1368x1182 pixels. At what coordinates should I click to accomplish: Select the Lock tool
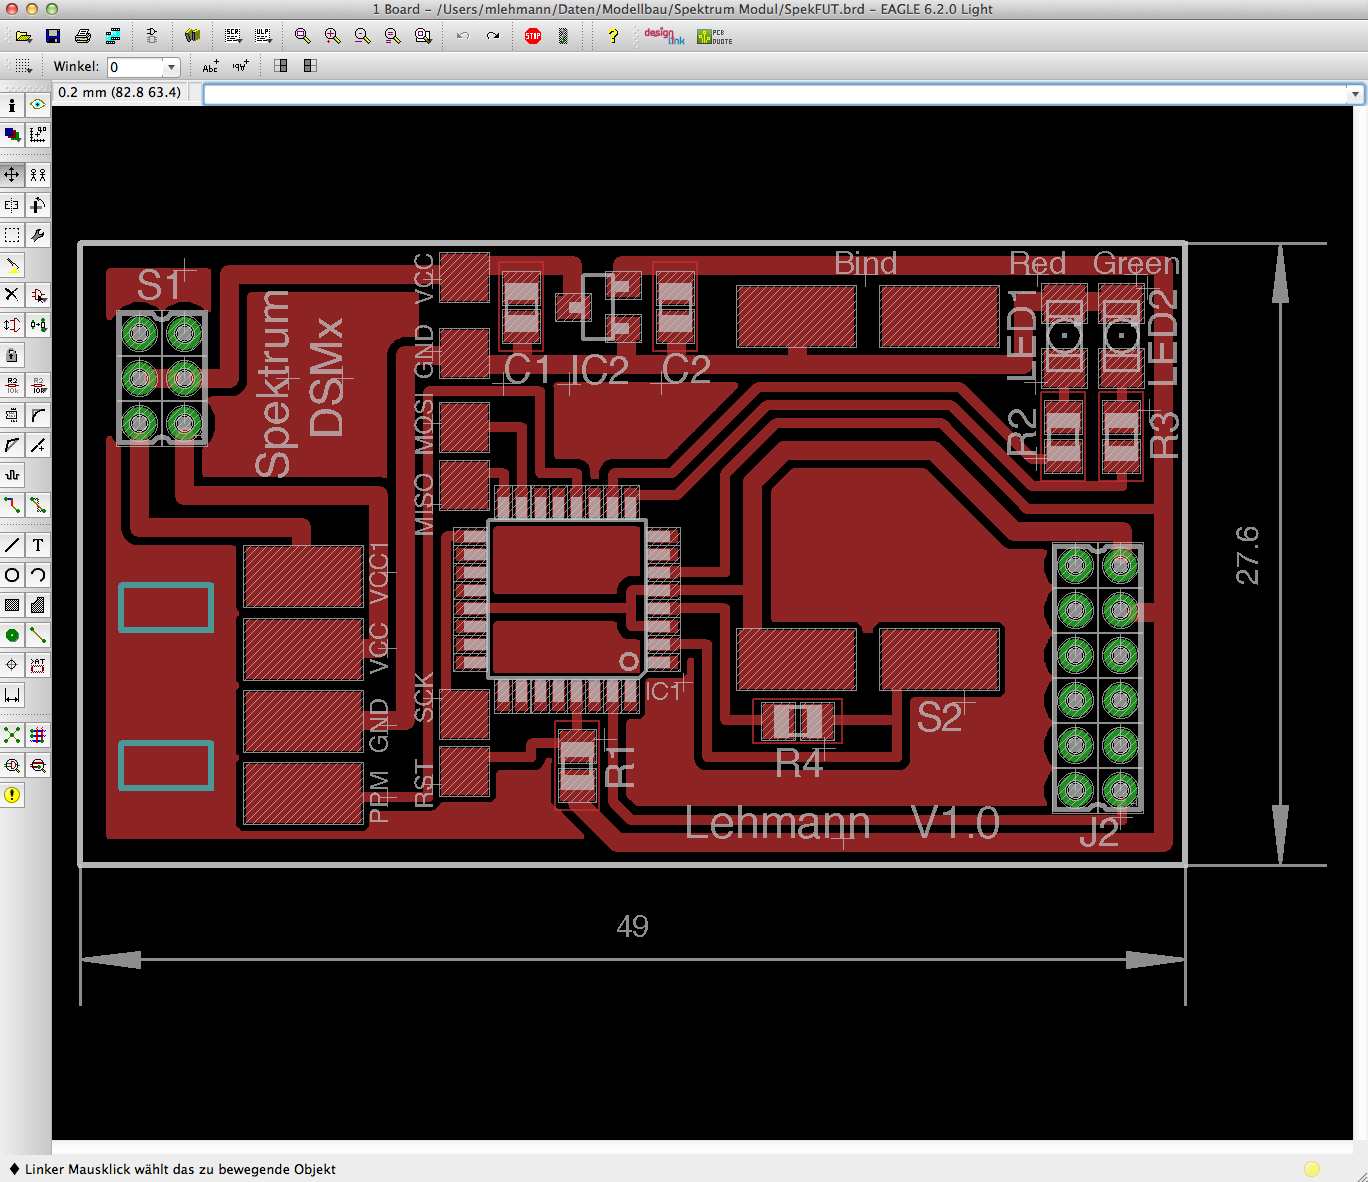point(11,355)
